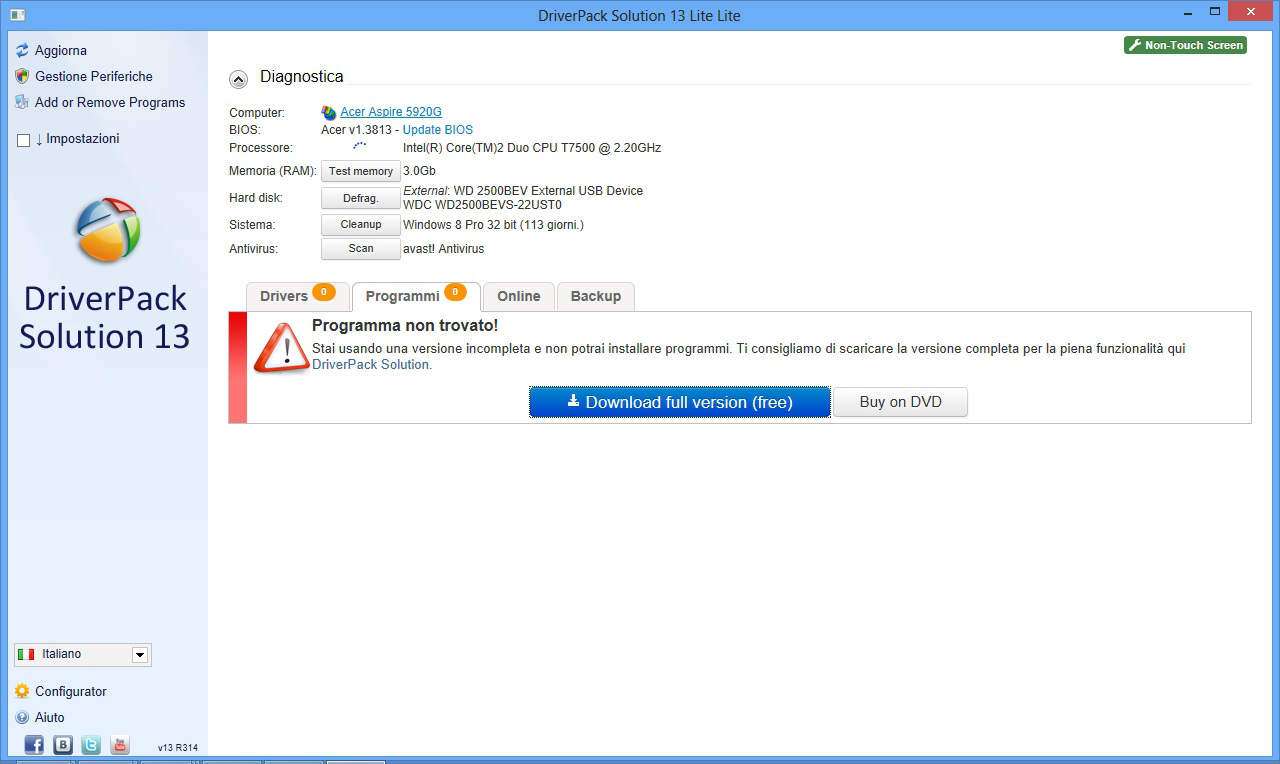1280x764 pixels.
Task: Click the Aggiorna label
Action: 61,50
